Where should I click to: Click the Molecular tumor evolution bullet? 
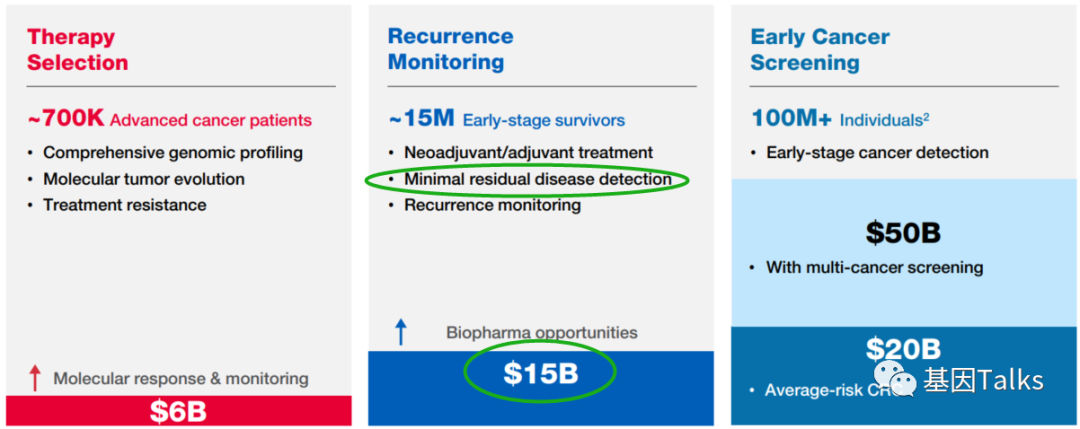click(x=143, y=179)
